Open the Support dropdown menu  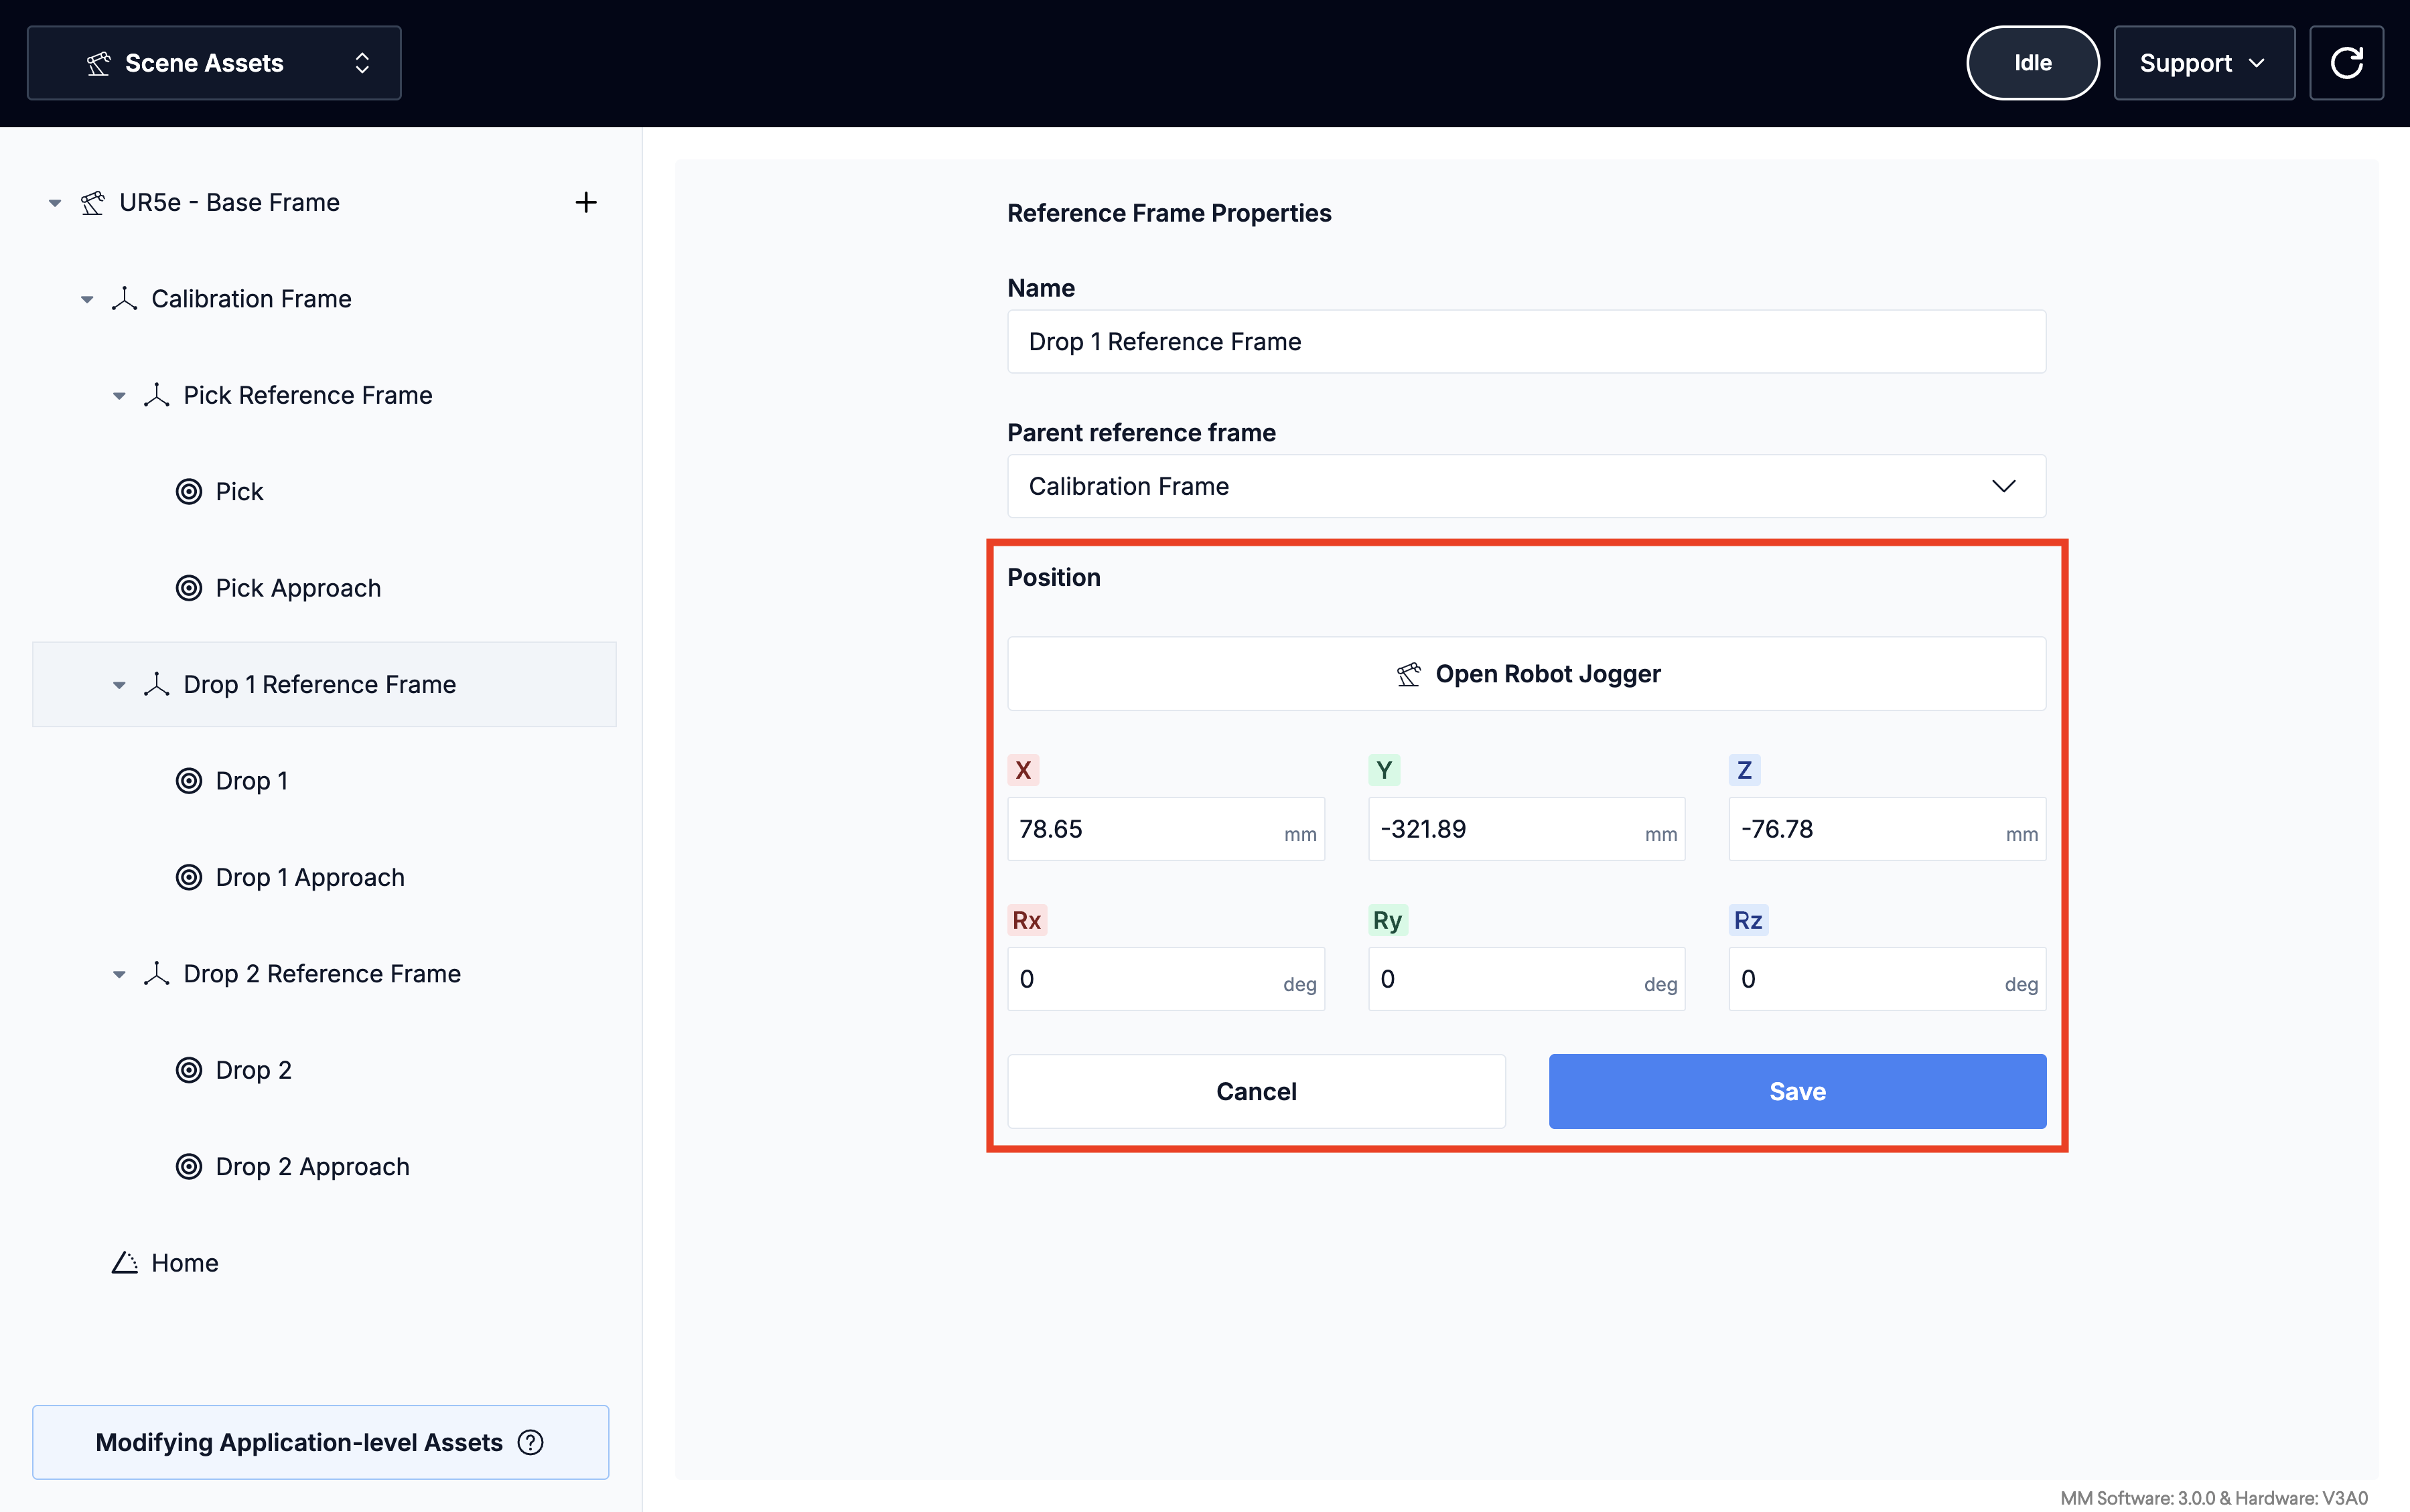pos(2204,63)
